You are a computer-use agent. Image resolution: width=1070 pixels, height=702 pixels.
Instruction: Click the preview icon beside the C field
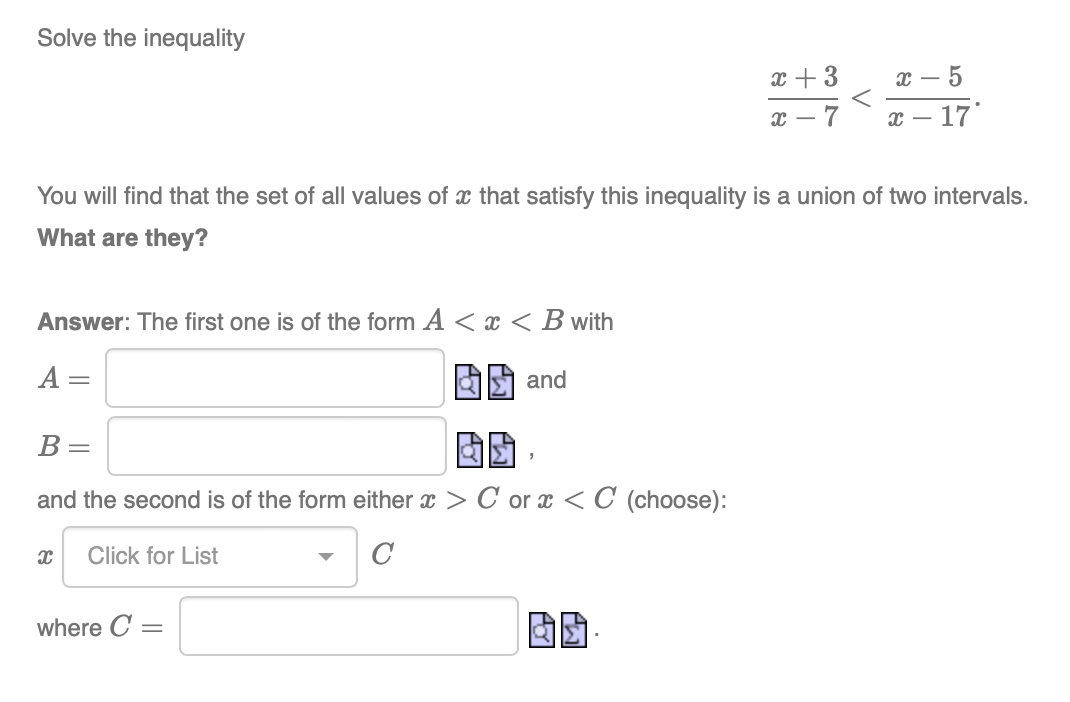543,630
